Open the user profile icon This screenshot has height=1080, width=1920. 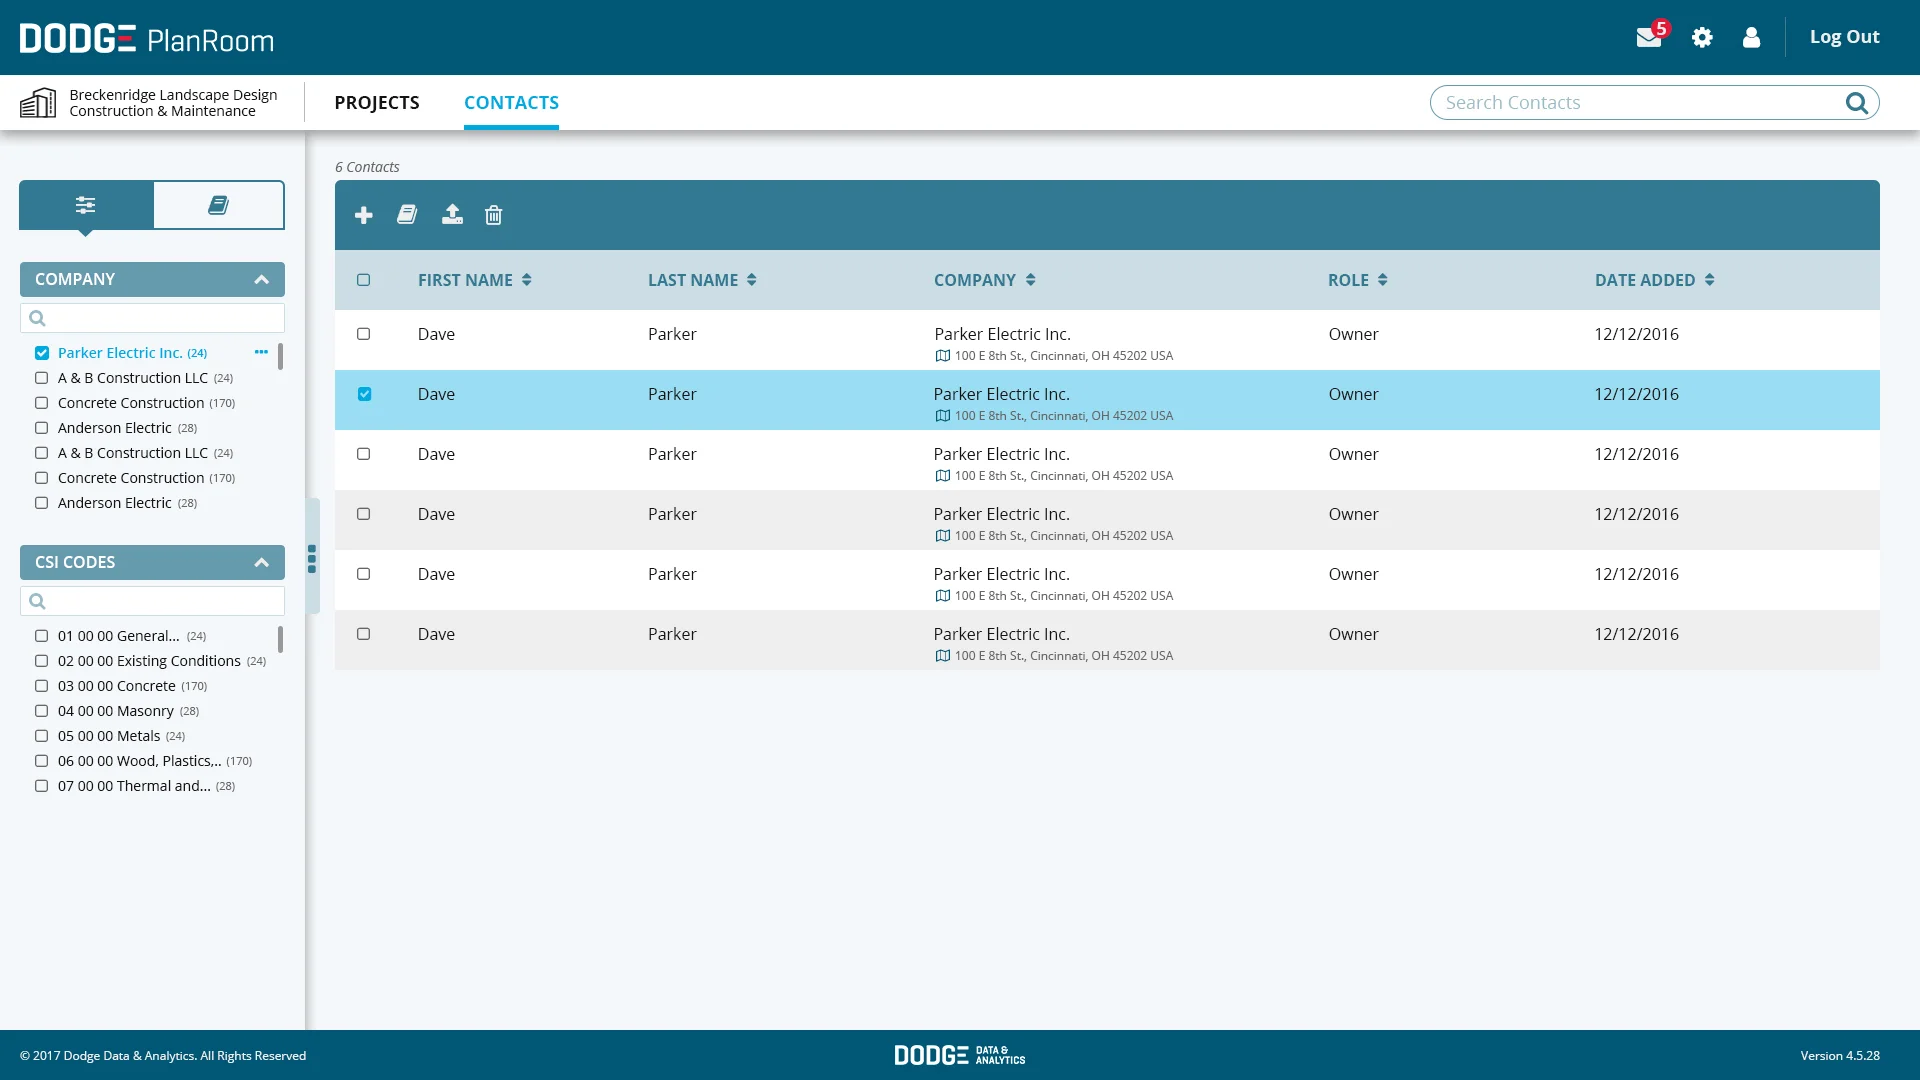click(x=1751, y=38)
